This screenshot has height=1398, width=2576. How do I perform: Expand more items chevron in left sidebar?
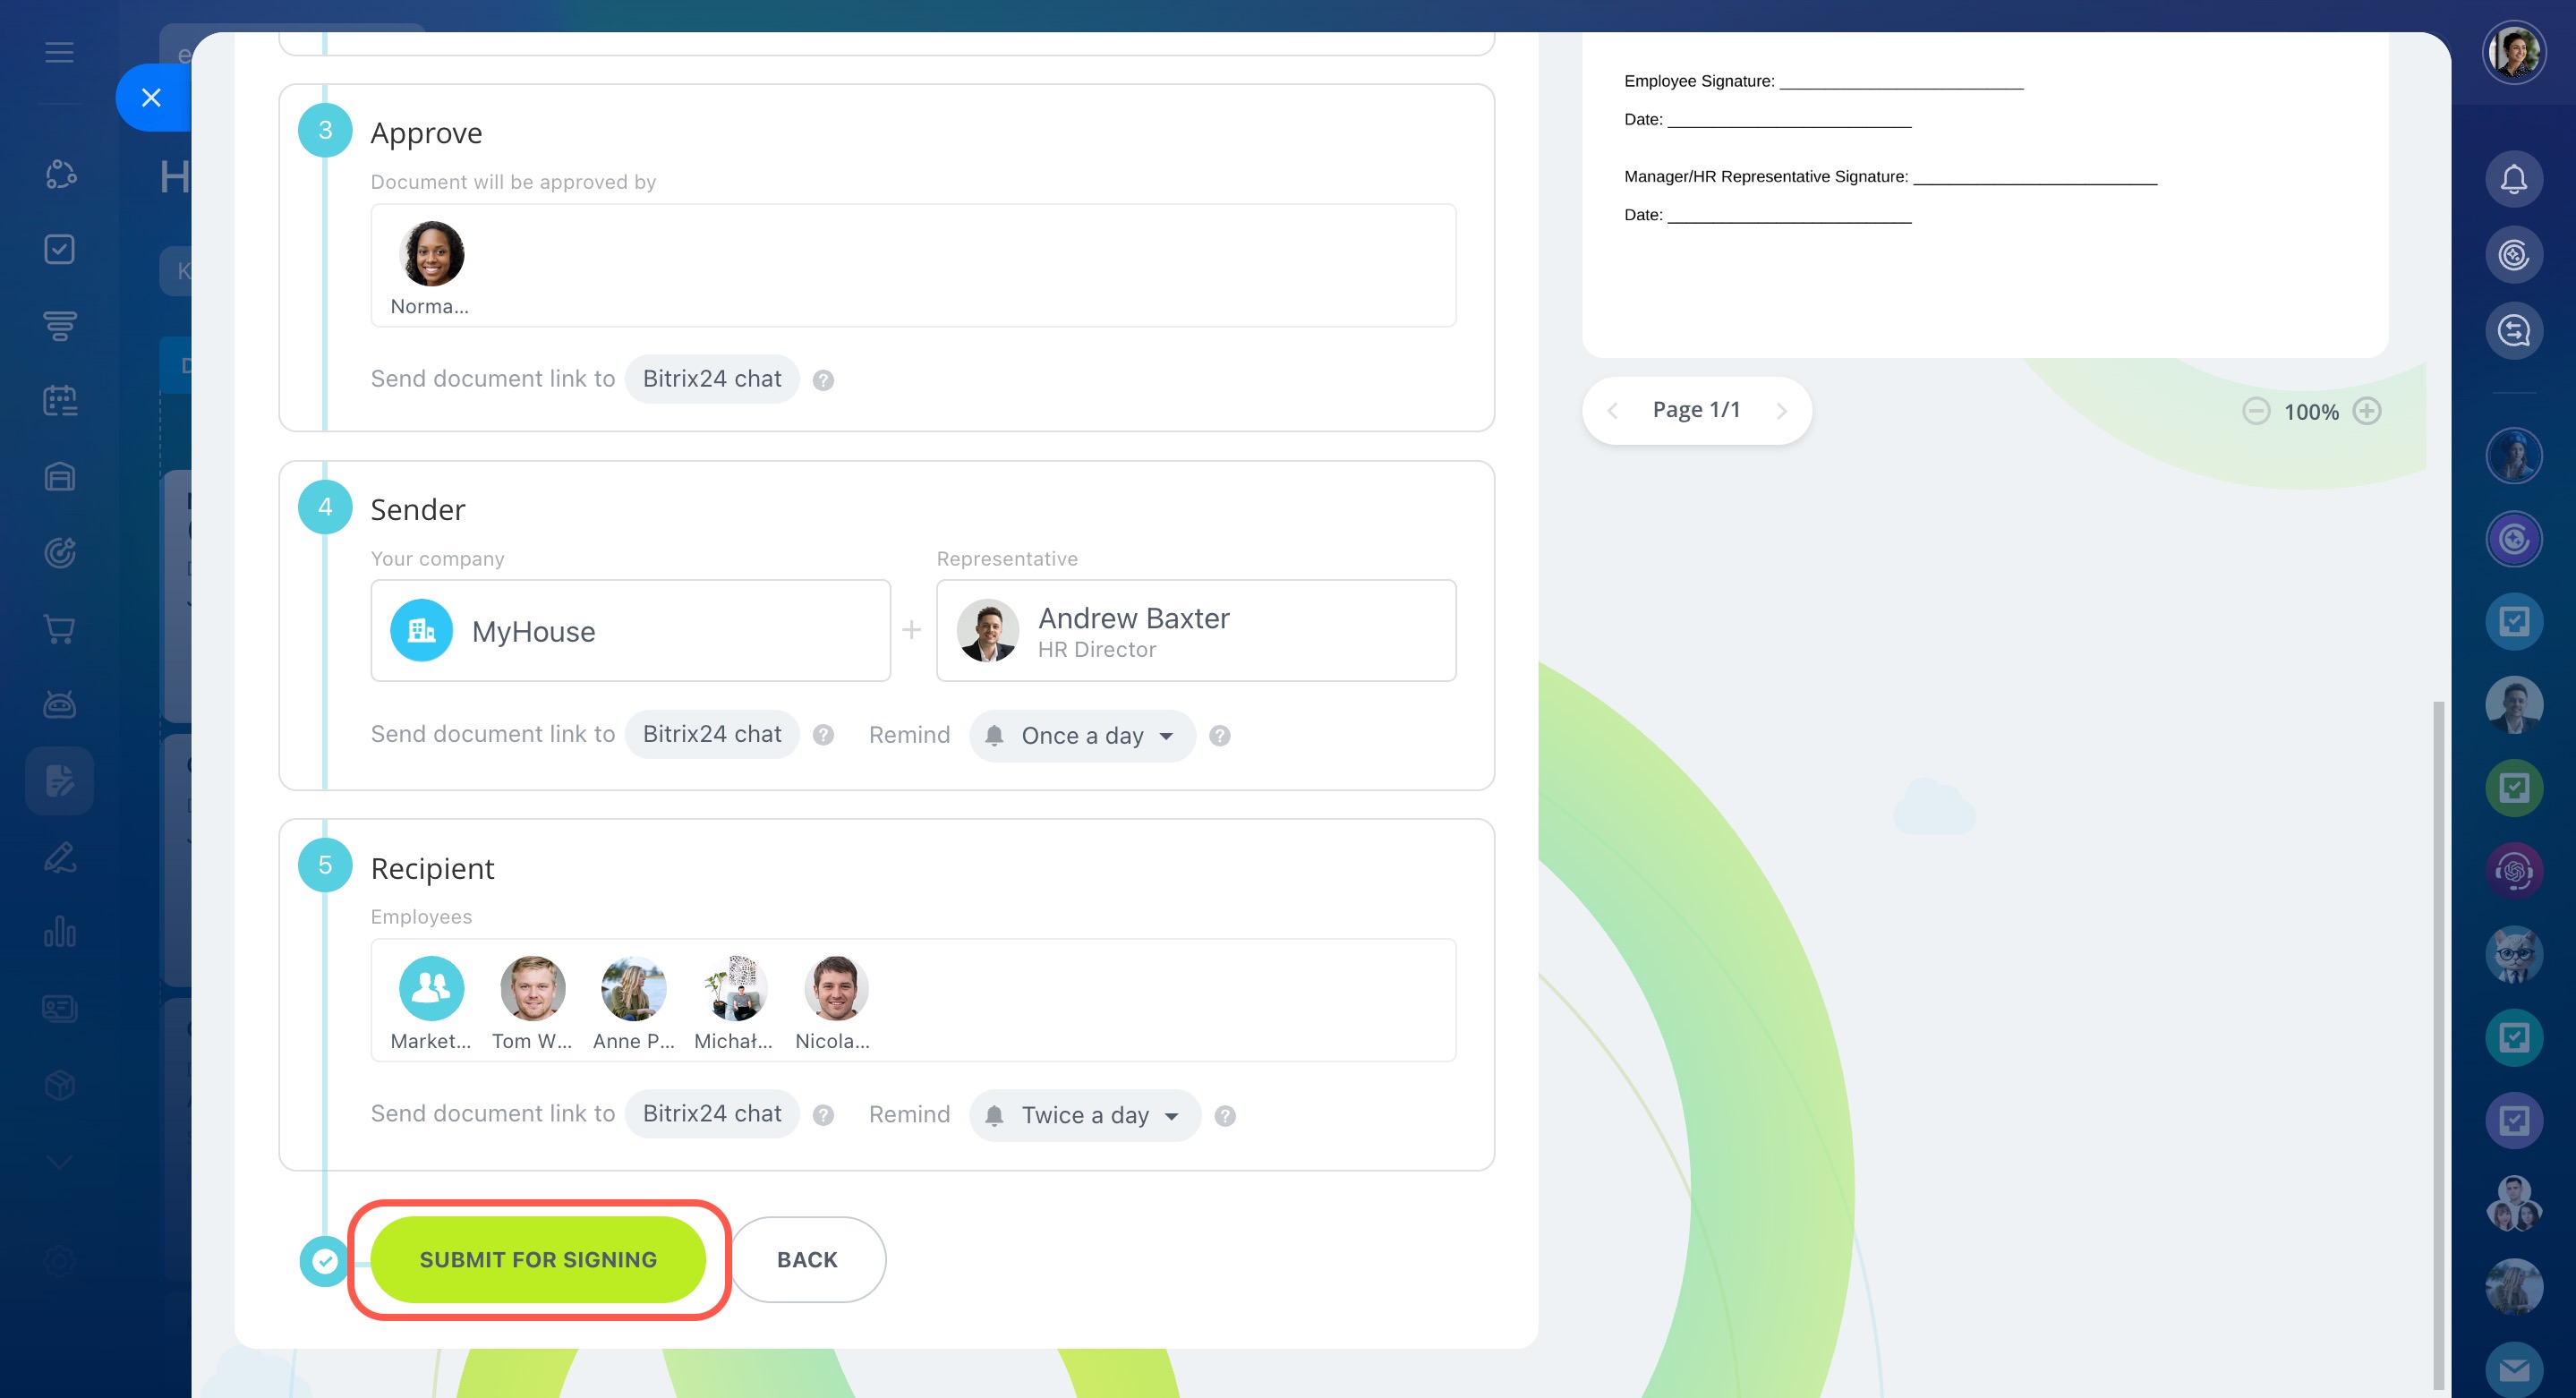(59, 1161)
